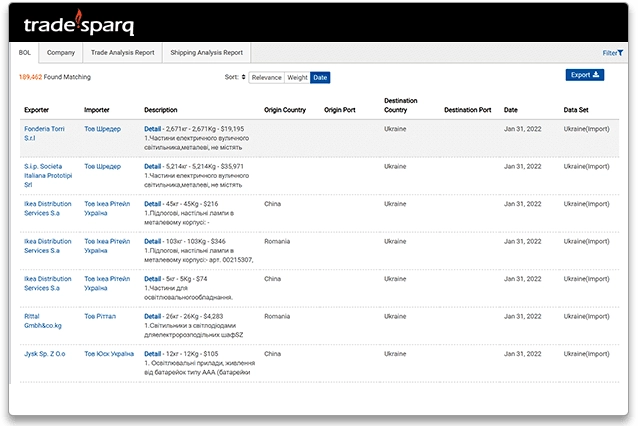This screenshot has width=638, height=426.
Task: Open importer Тов Шредер in Fonderia row
Action: pos(103,129)
